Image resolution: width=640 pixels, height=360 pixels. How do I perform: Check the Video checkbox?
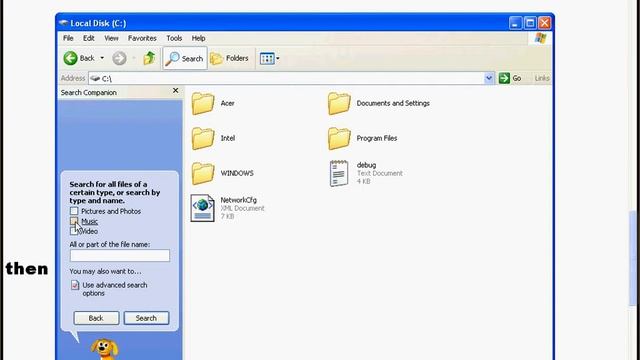[73, 231]
